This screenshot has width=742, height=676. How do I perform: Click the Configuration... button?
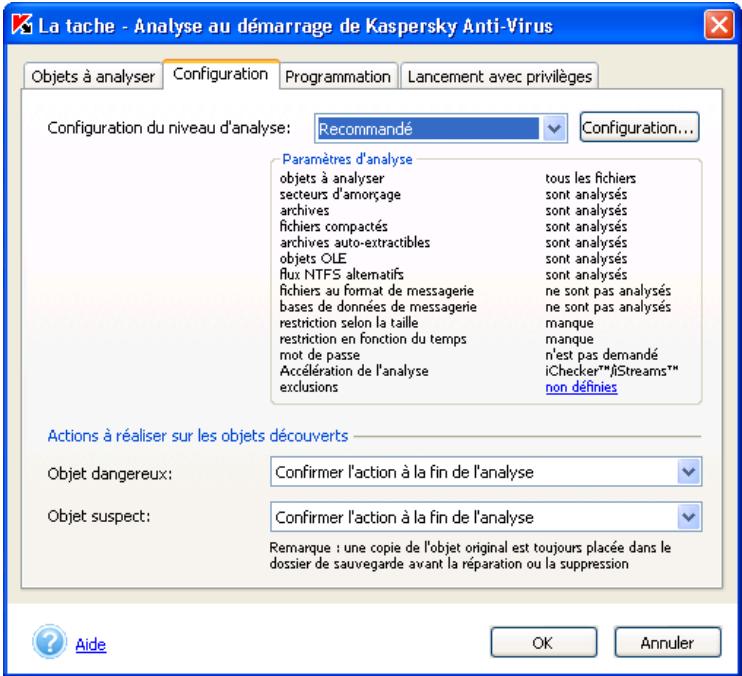(x=639, y=127)
